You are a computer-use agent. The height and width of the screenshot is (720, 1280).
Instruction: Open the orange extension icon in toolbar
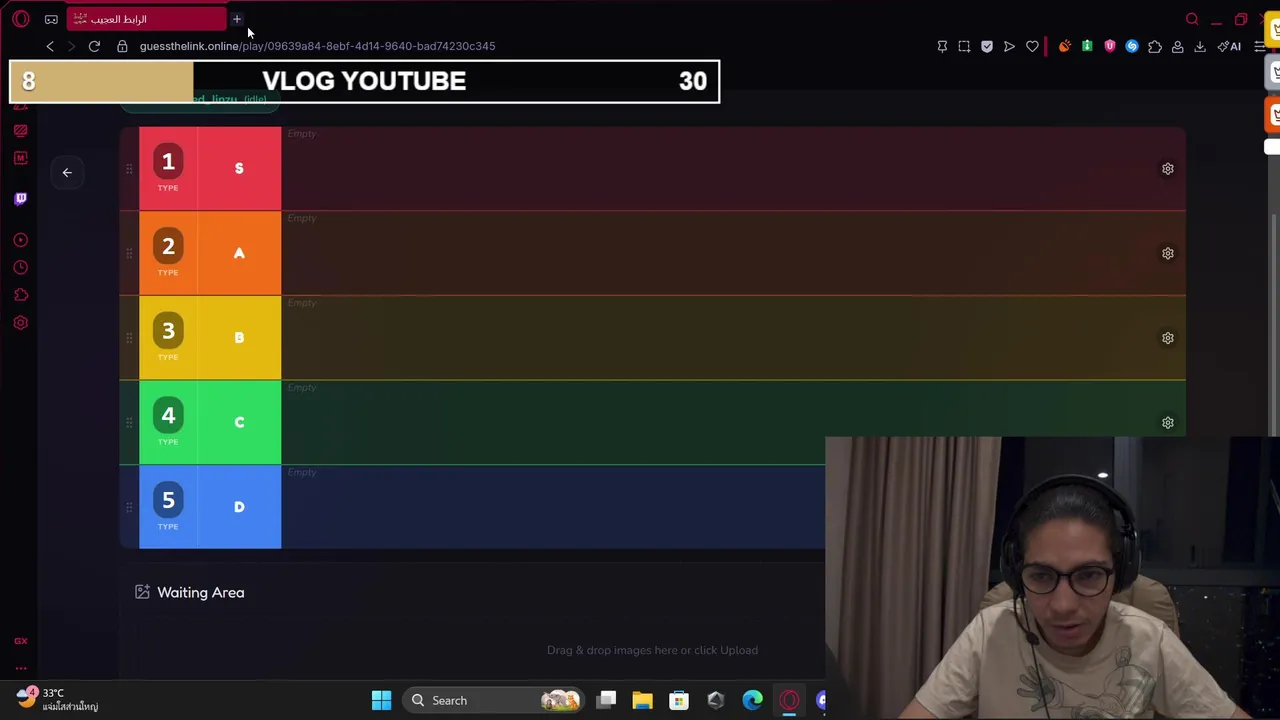tap(1065, 46)
